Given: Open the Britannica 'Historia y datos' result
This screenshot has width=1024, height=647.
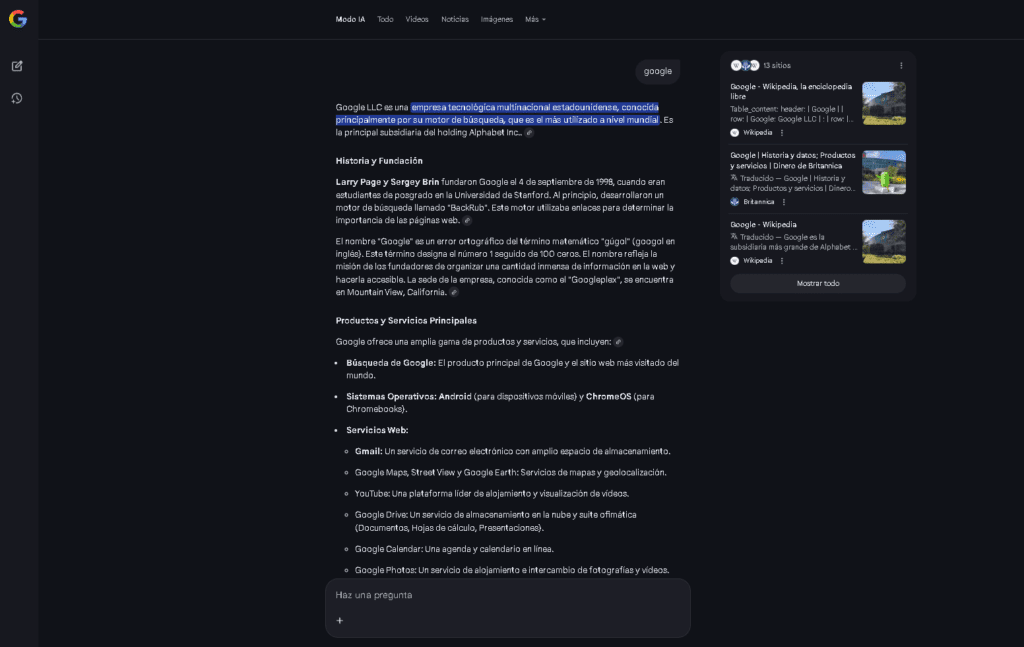Looking at the screenshot, I should coord(792,160).
